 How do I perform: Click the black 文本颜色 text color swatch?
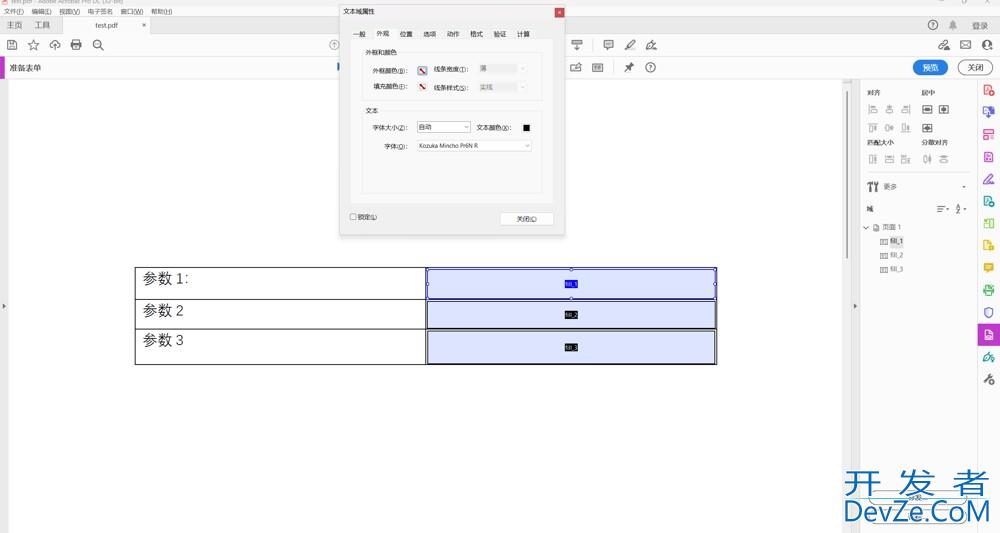[x=526, y=128]
